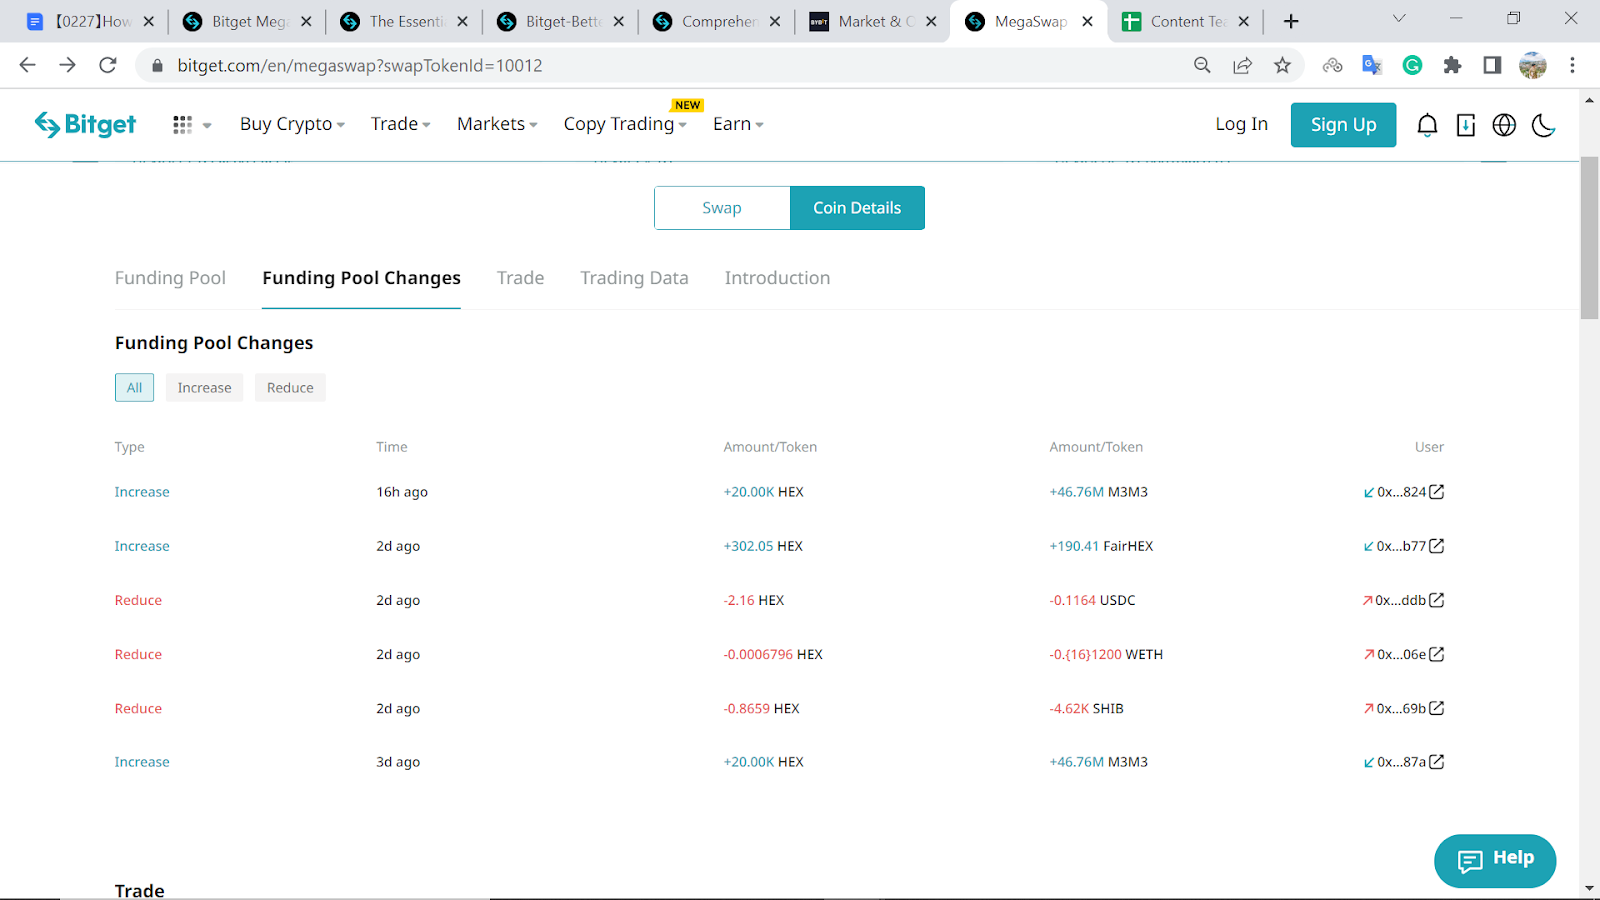This screenshot has height=900, width=1600.
Task: Open the language globe selector
Action: [1504, 125]
